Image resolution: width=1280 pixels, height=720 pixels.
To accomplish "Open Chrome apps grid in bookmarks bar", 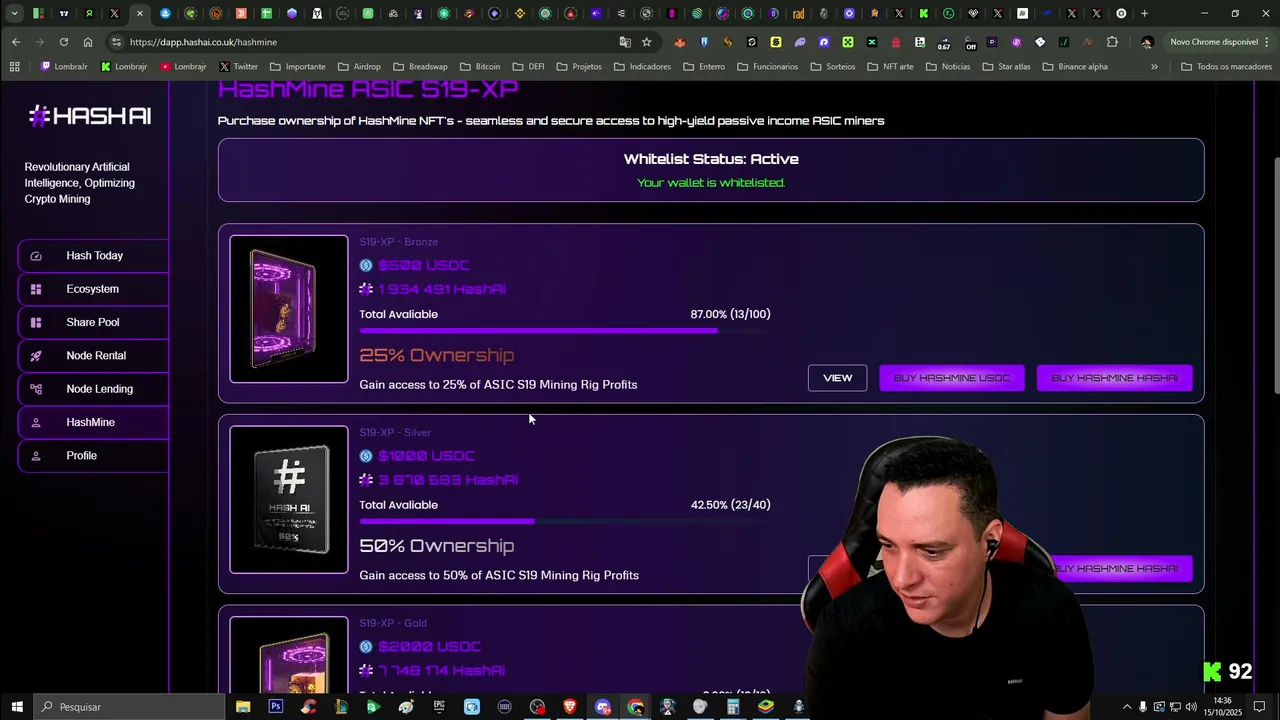I will 14,67.
